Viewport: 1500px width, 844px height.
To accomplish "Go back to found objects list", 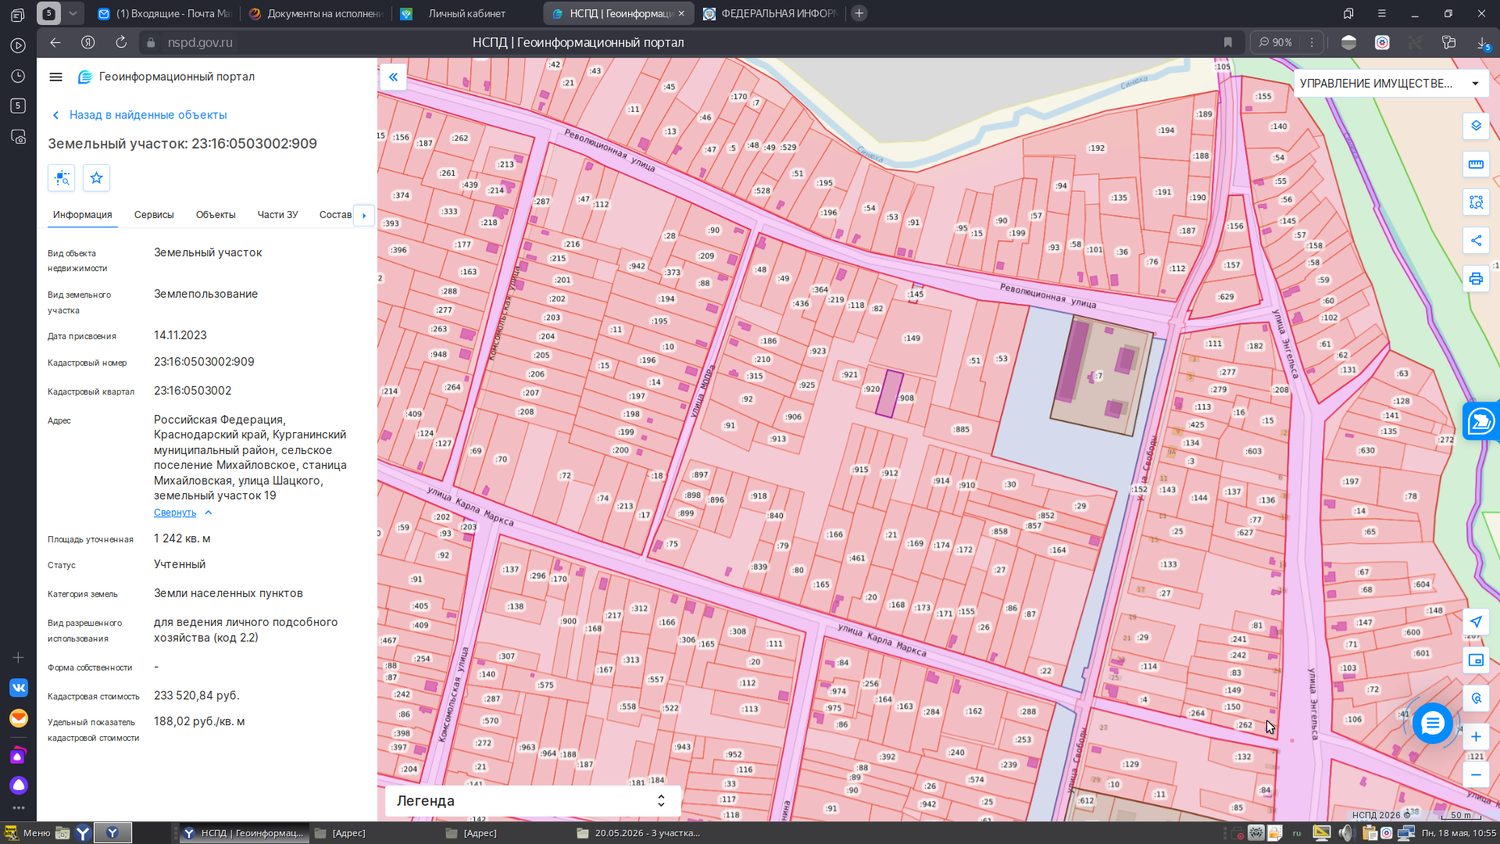I will pos(140,115).
